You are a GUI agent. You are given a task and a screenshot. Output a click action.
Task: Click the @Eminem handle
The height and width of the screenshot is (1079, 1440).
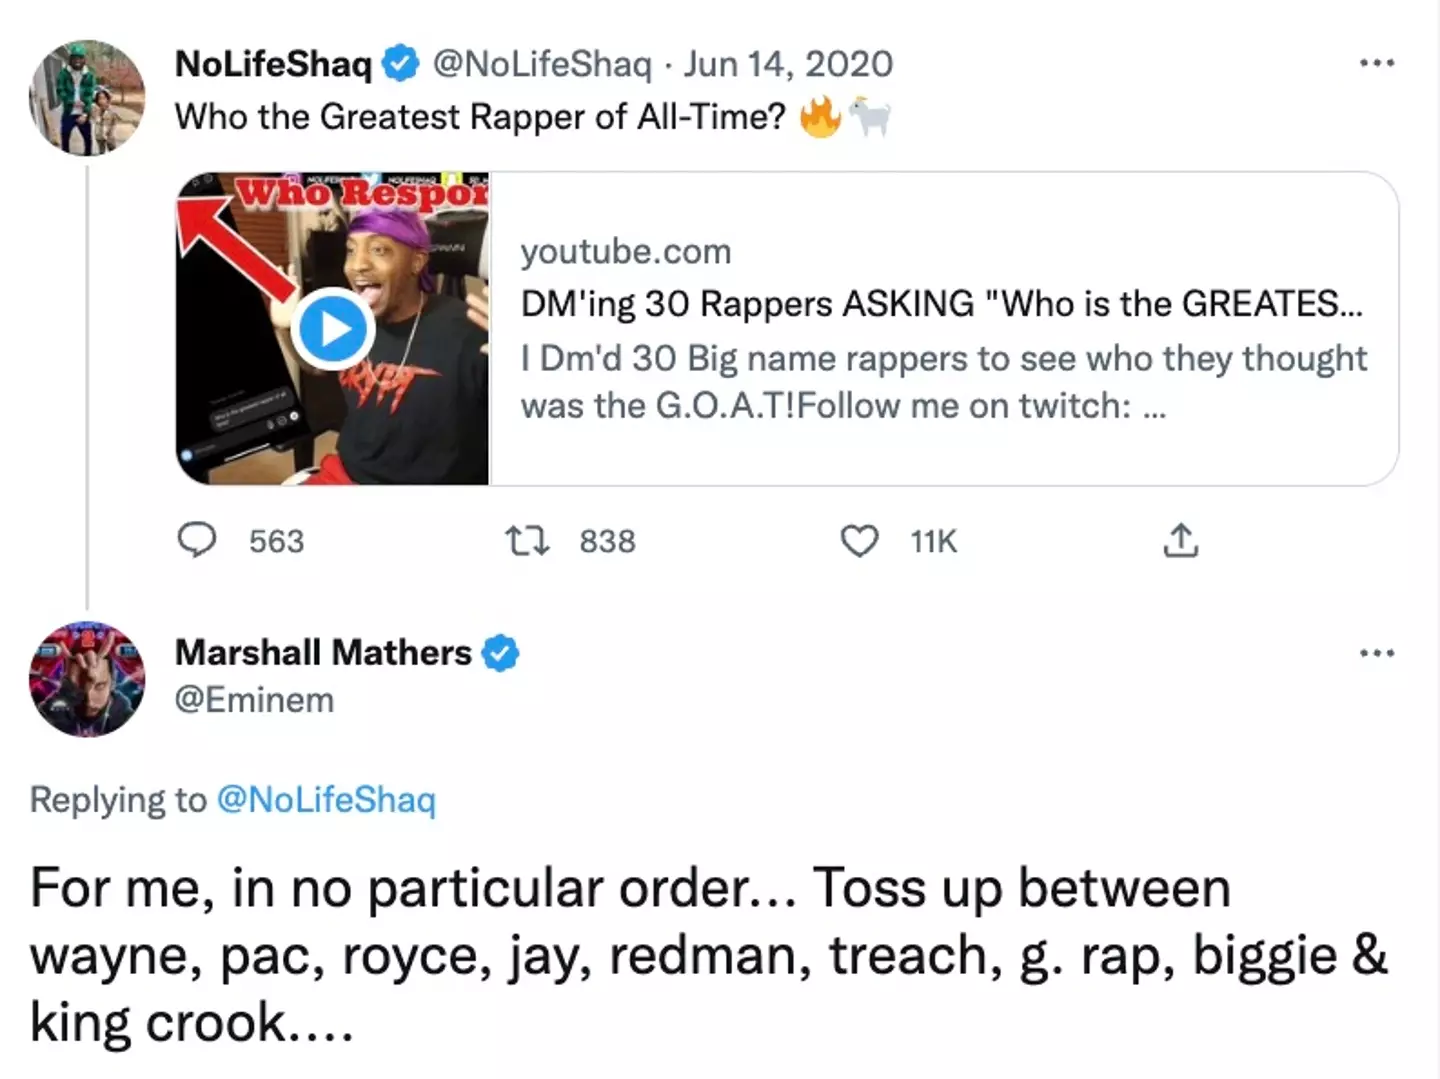pos(254,700)
